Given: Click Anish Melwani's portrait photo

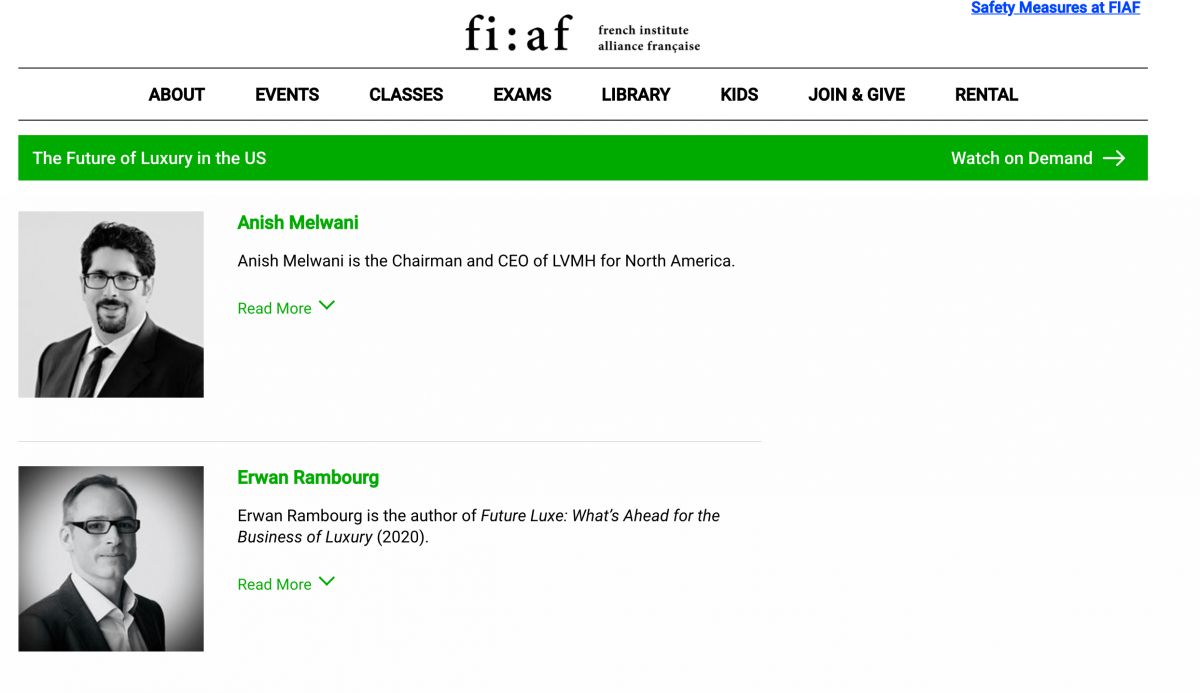Looking at the screenshot, I should click(x=110, y=303).
